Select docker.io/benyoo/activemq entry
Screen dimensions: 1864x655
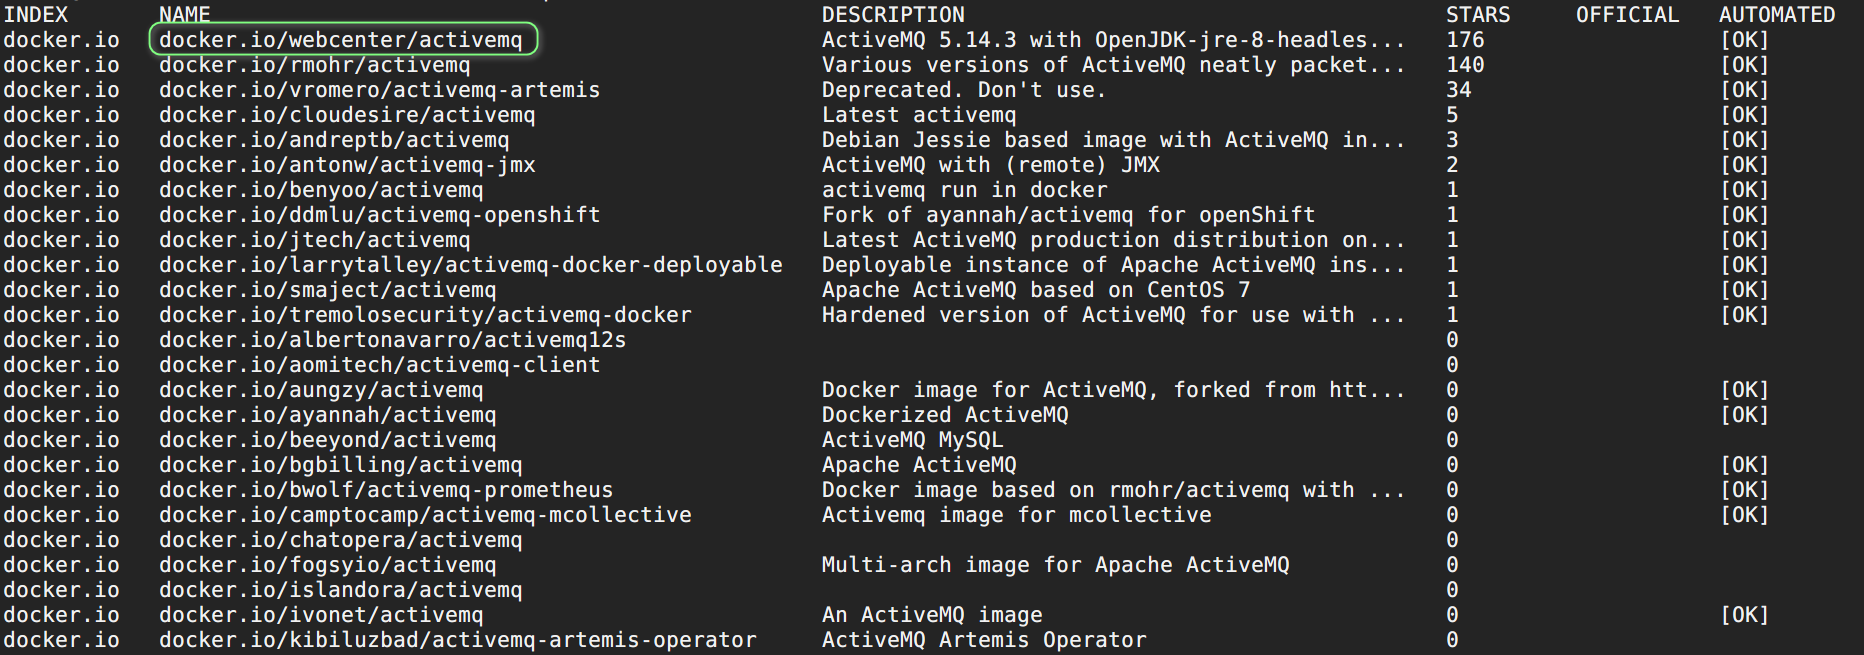point(321,190)
